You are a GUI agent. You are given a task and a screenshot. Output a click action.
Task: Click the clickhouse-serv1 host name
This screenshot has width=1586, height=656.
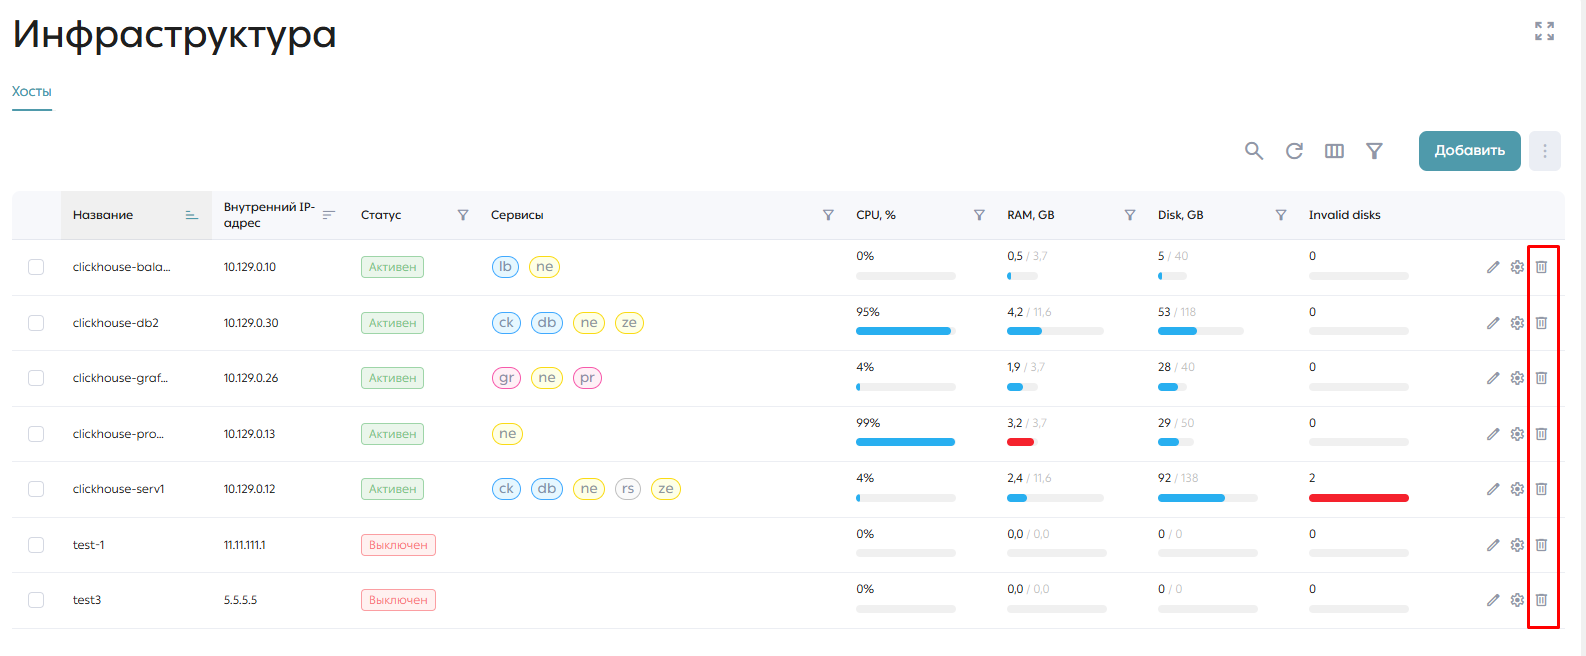pos(118,489)
